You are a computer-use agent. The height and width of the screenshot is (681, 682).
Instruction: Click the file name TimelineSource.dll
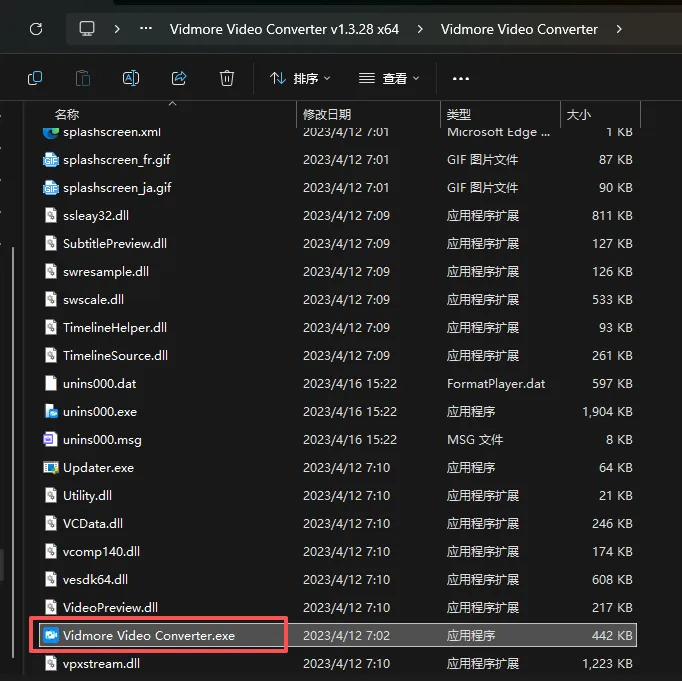(115, 355)
